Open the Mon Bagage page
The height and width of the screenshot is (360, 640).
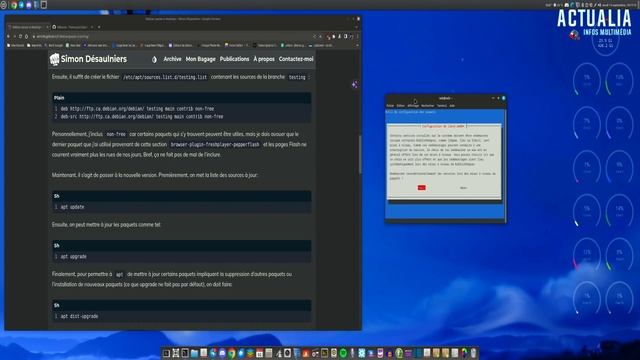click(200, 59)
